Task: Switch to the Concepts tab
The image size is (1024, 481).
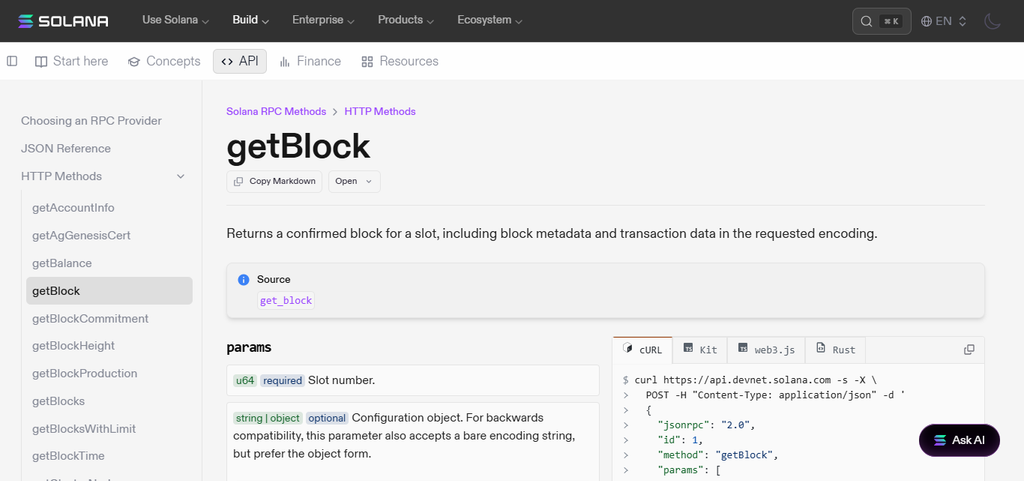Action: 164,61
